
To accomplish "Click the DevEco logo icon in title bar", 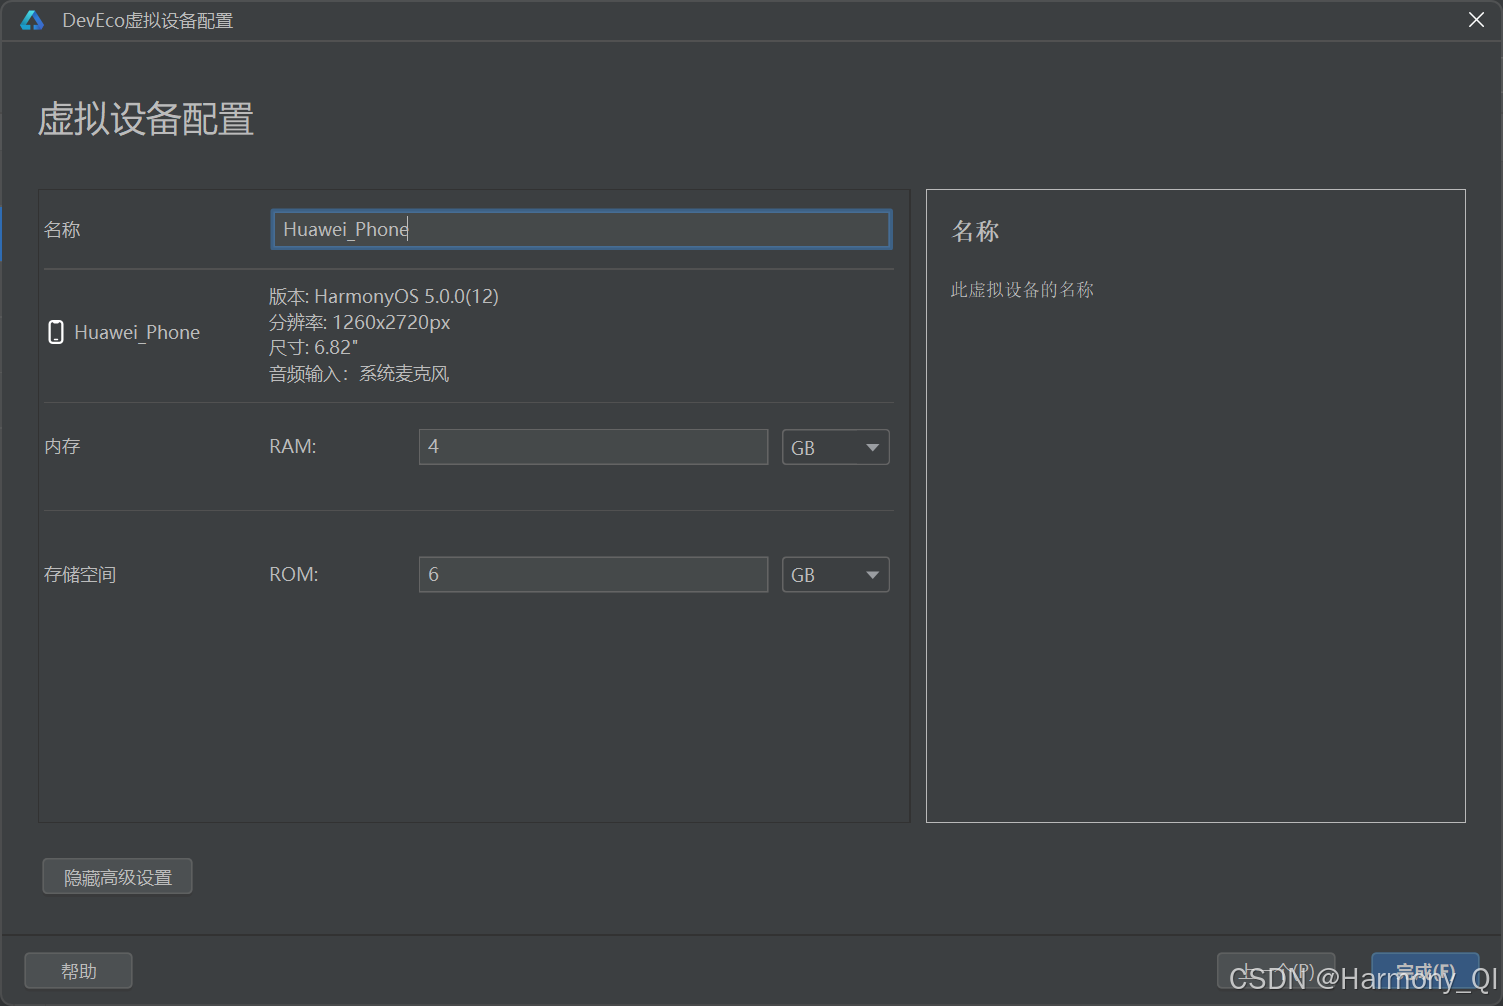I will (32, 20).
